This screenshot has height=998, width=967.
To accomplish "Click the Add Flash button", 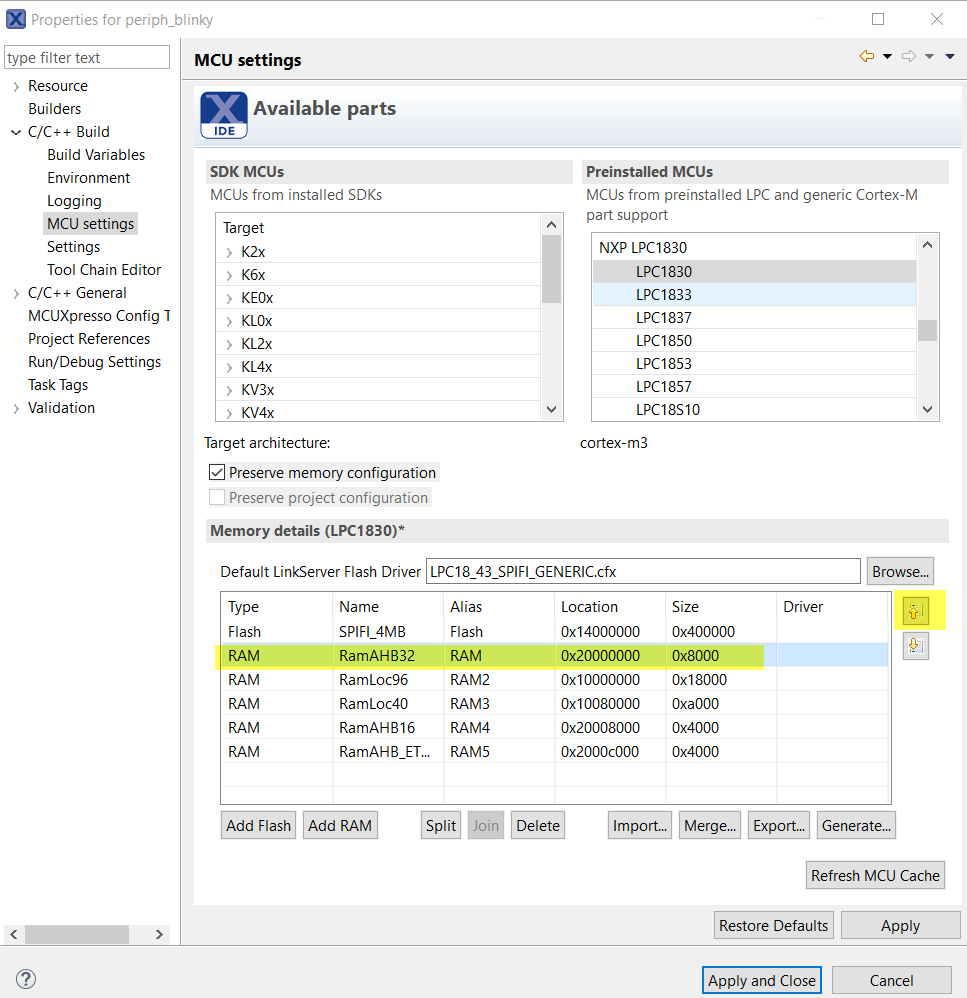I will (x=258, y=826).
